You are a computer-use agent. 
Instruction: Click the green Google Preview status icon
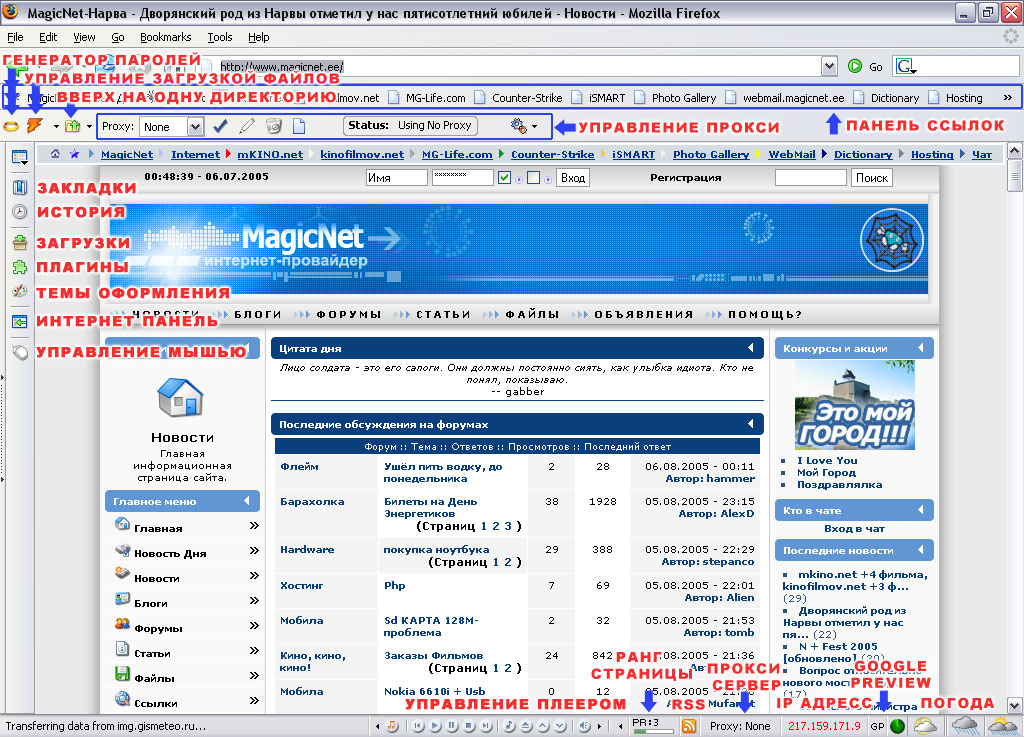(897, 726)
